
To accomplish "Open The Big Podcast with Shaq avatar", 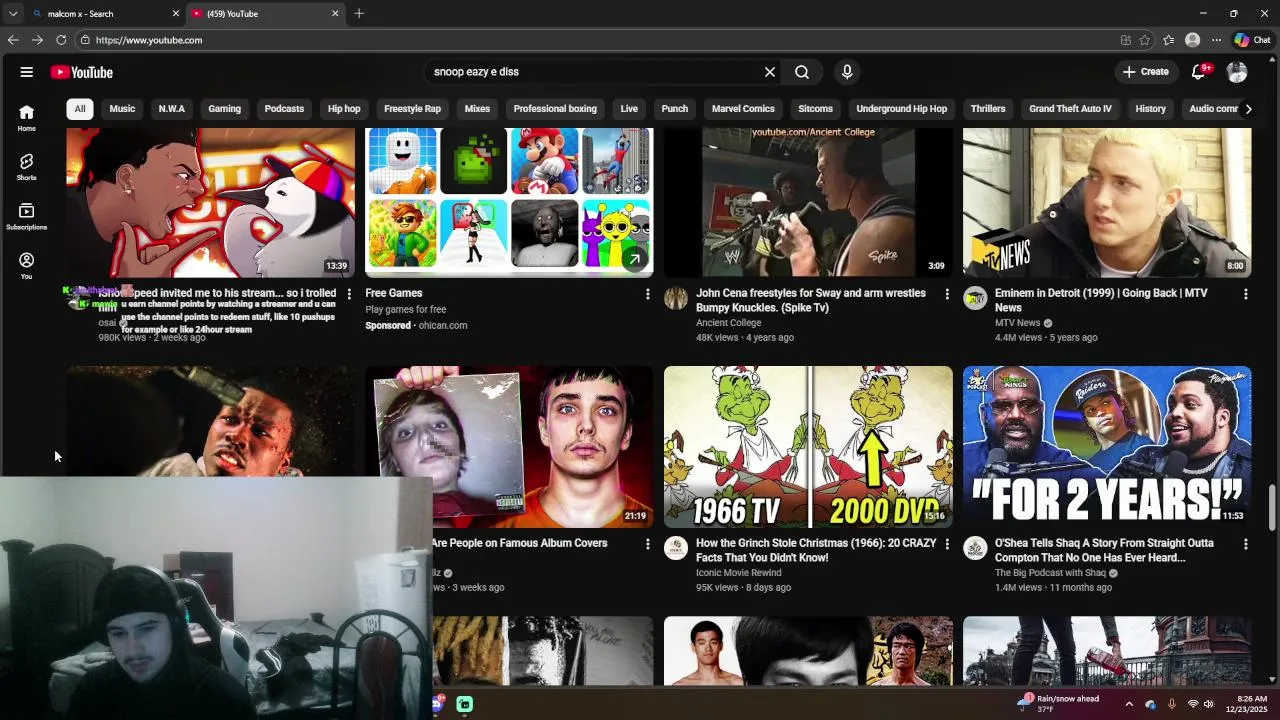I will 975,548.
